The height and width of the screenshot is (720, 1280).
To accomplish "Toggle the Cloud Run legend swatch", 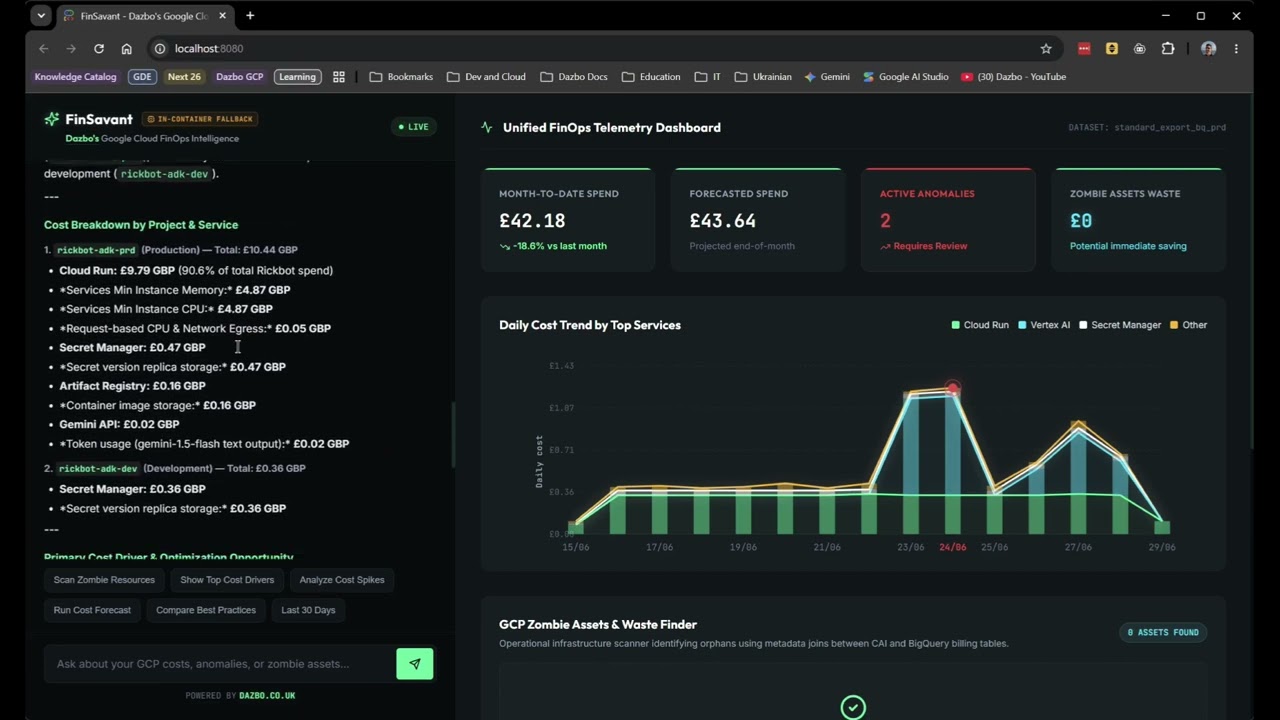I will tap(956, 325).
